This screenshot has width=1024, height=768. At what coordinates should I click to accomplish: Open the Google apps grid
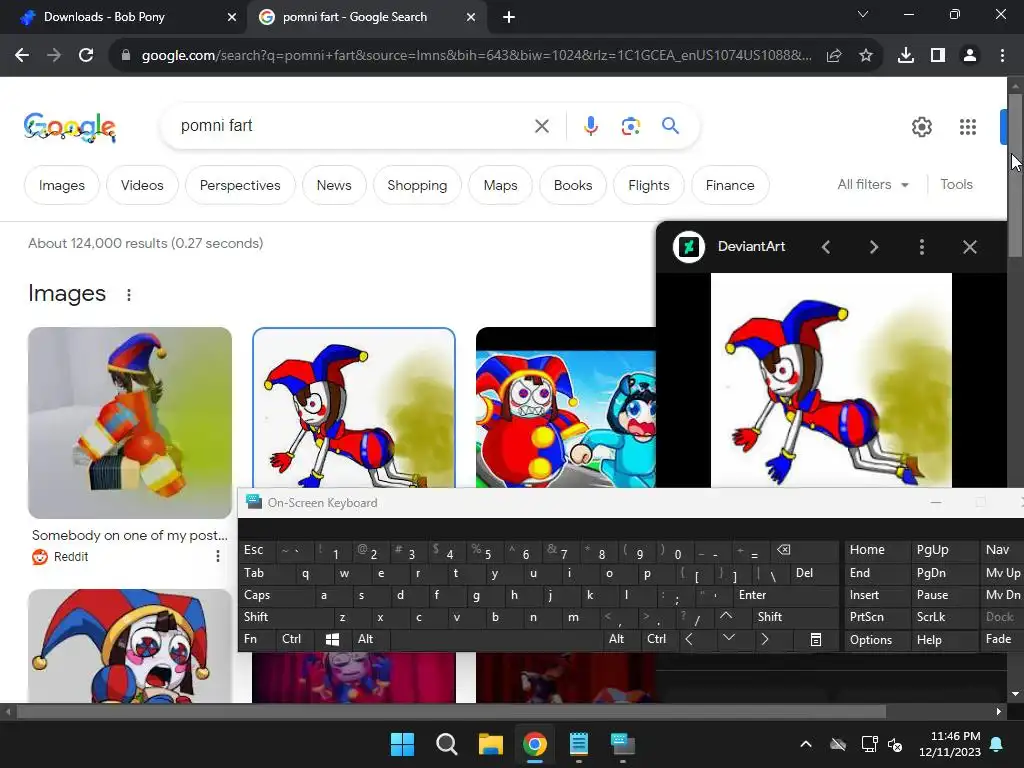click(x=968, y=127)
